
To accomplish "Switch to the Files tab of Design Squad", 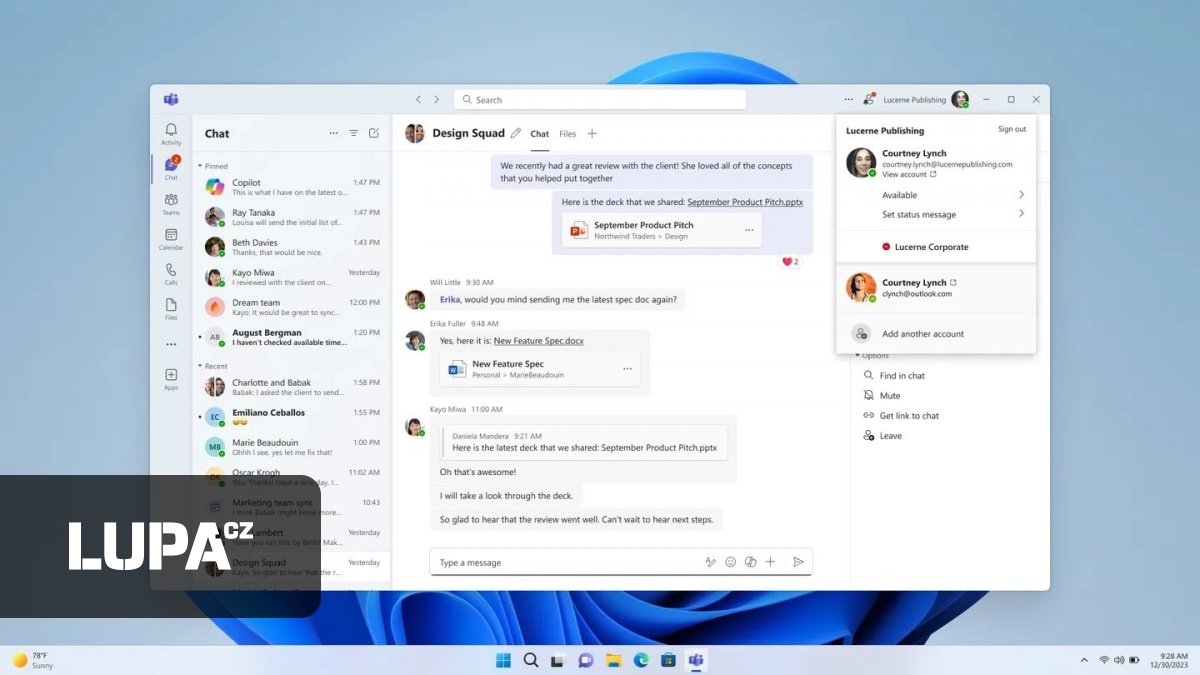I will (568, 133).
